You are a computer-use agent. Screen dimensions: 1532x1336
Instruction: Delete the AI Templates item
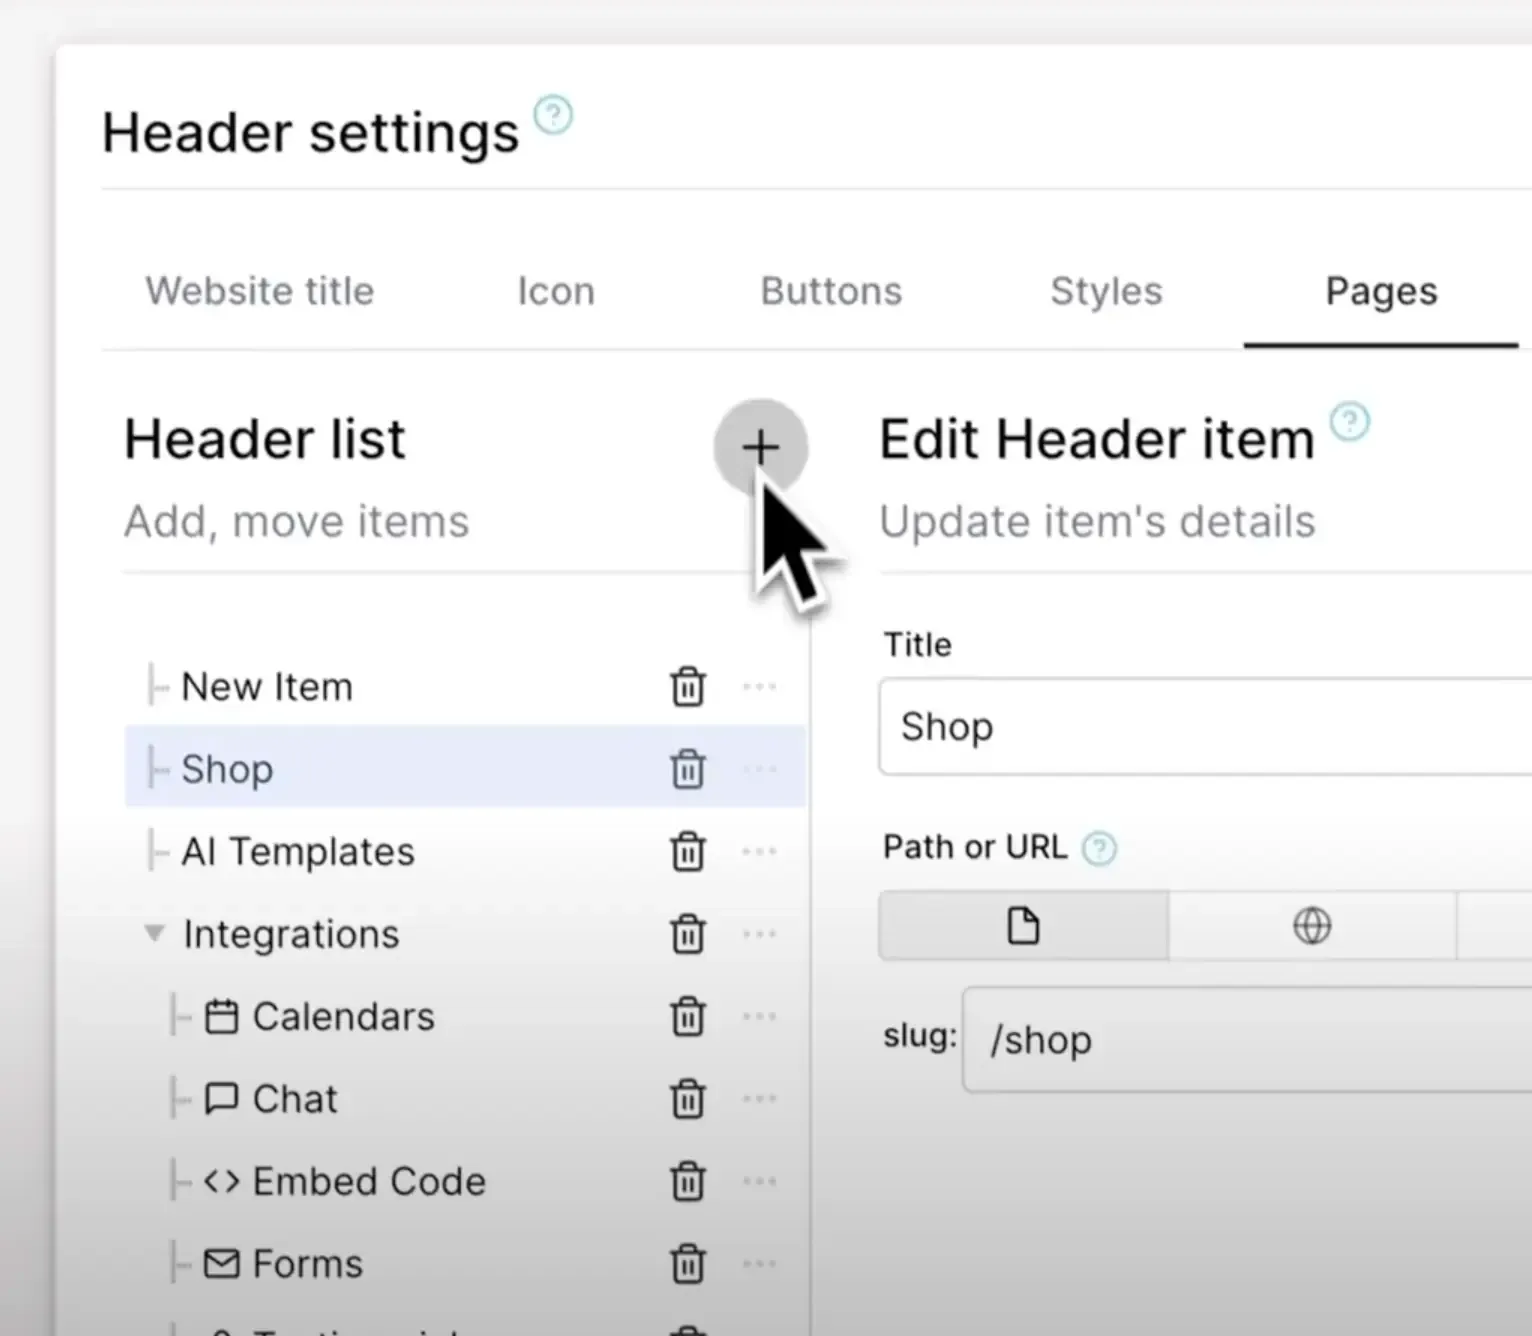click(688, 852)
